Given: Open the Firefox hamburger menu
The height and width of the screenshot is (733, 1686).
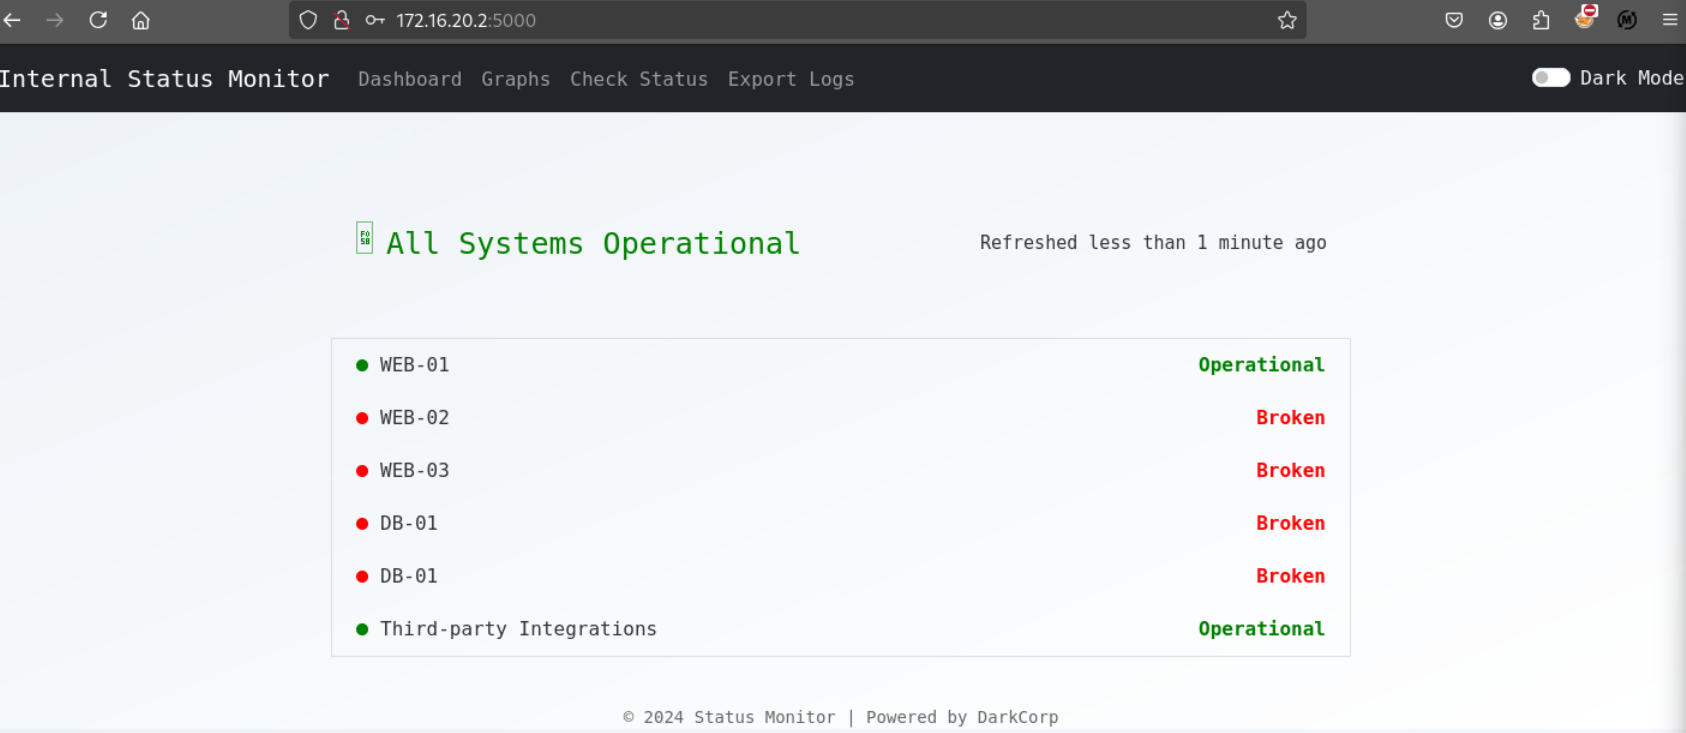Looking at the screenshot, I should point(1669,20).
